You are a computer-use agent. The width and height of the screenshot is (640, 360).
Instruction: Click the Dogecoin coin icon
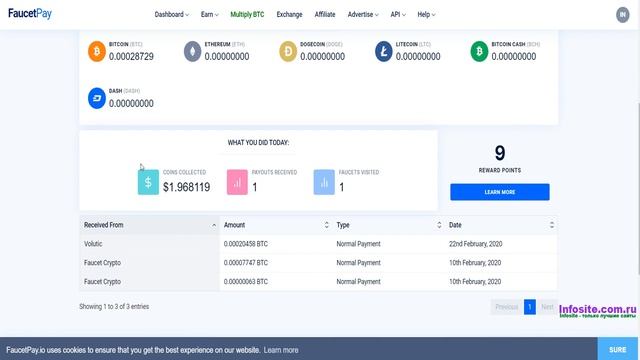click(x=288, y=51)
